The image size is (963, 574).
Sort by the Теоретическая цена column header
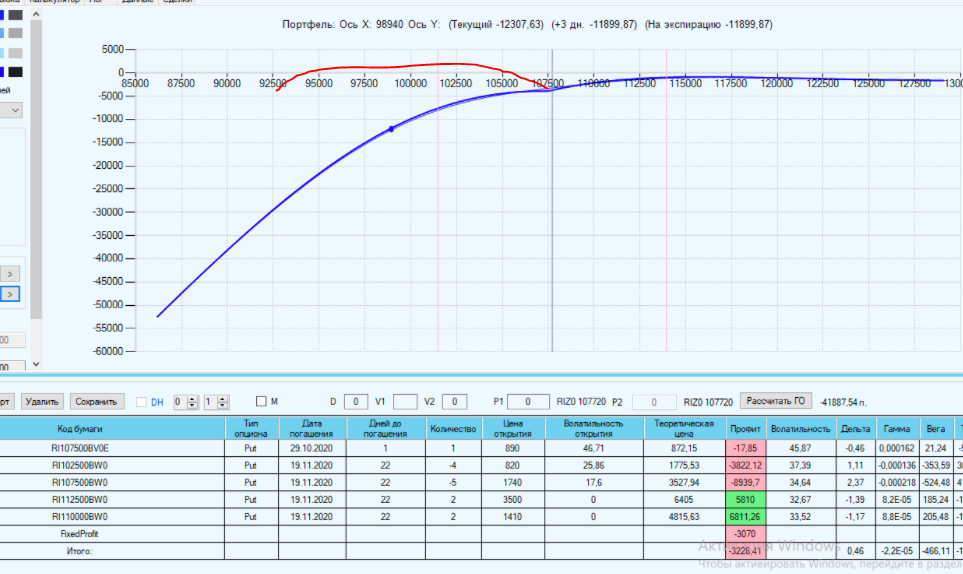[x=684, y=429]
